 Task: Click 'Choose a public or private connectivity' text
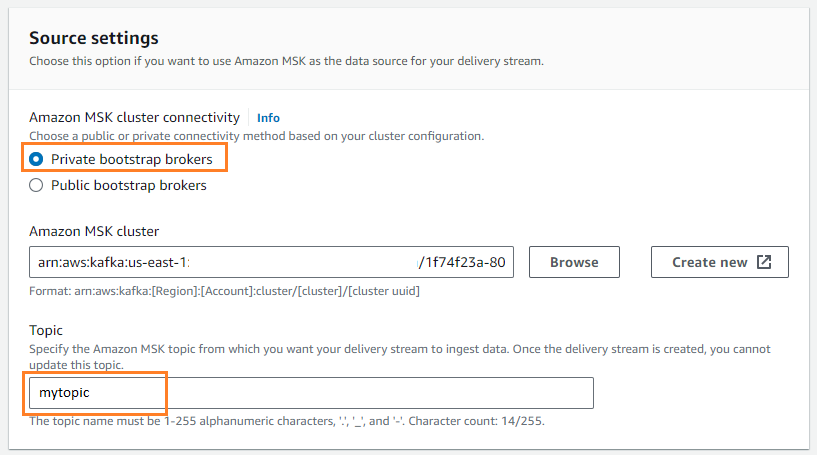256,136
